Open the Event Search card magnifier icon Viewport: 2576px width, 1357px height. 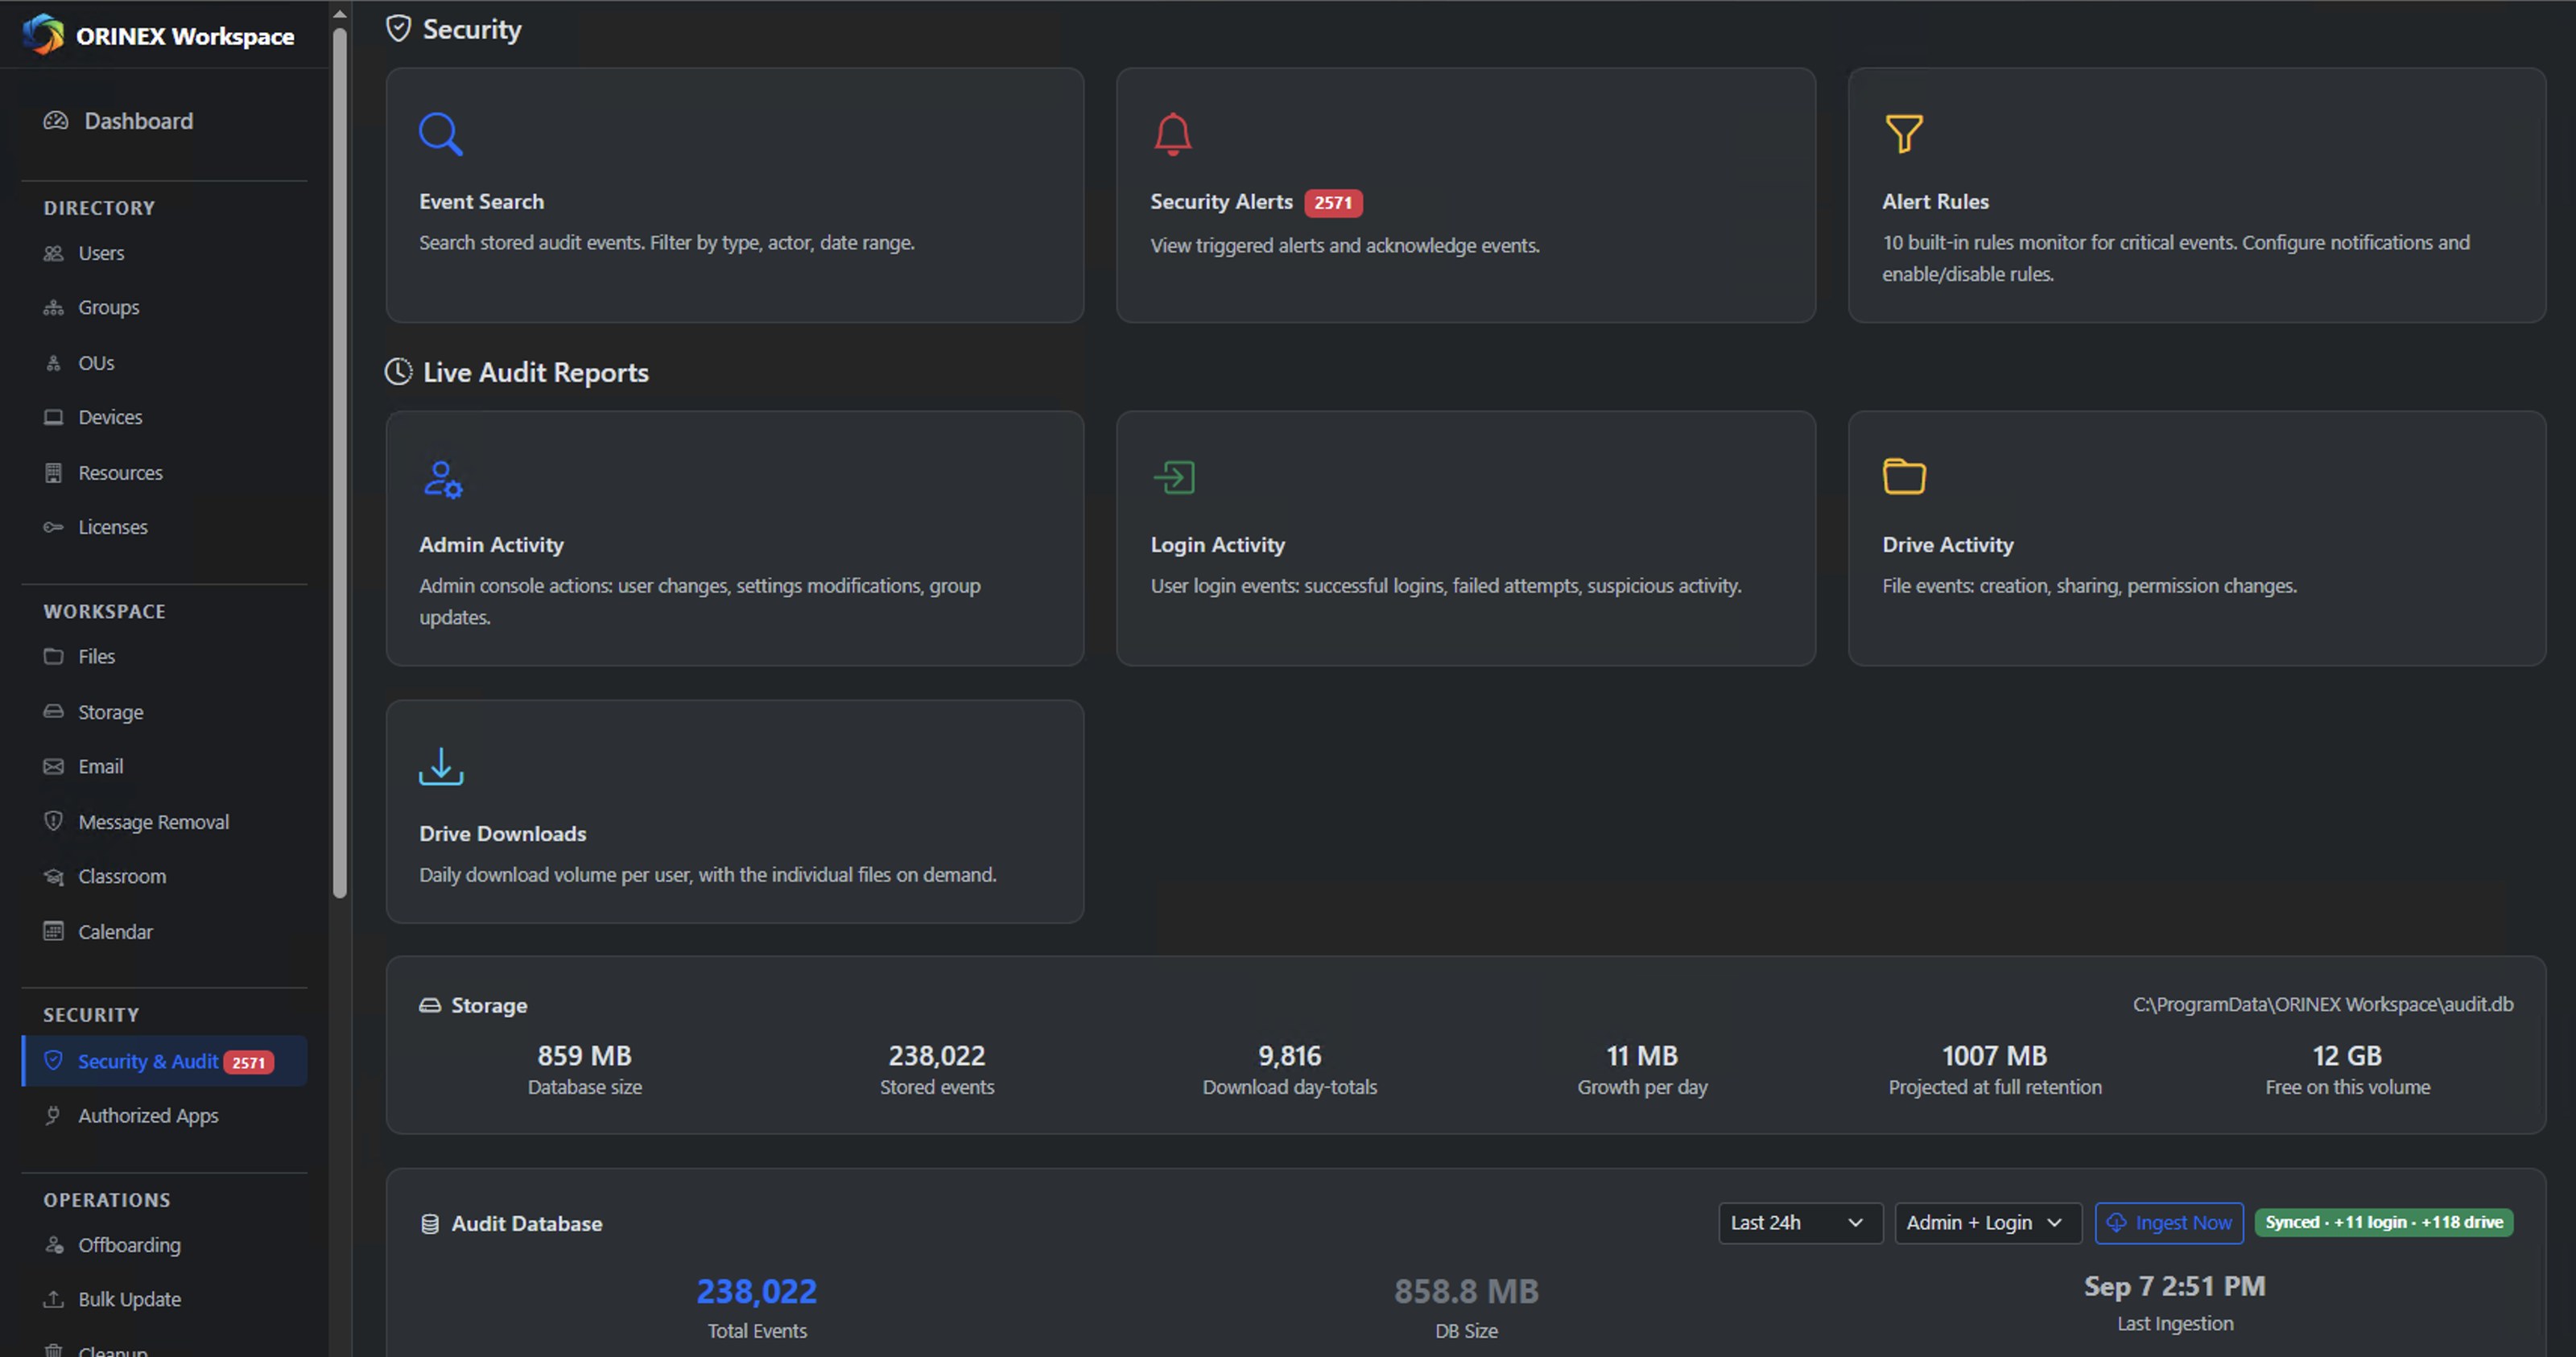tap(440, 134)
